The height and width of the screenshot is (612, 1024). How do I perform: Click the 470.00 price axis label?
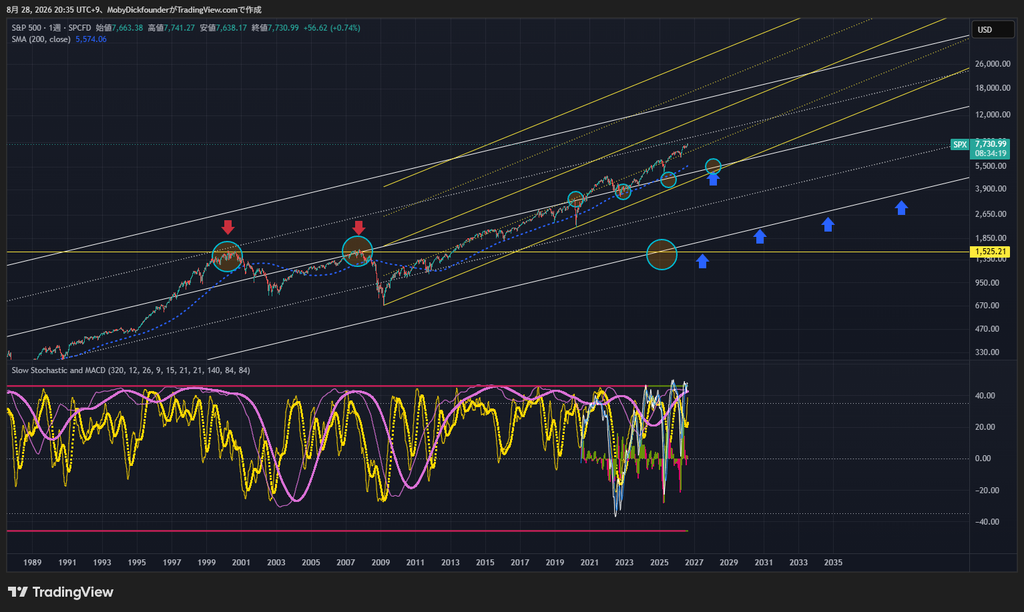[987, 329]
